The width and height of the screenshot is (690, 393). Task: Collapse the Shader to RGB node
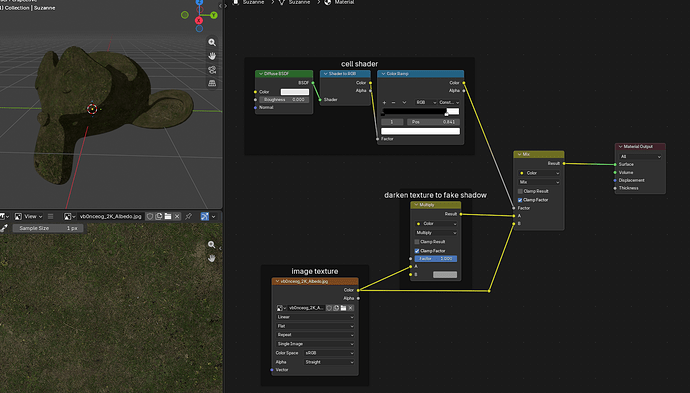click(x=326, y=73)
